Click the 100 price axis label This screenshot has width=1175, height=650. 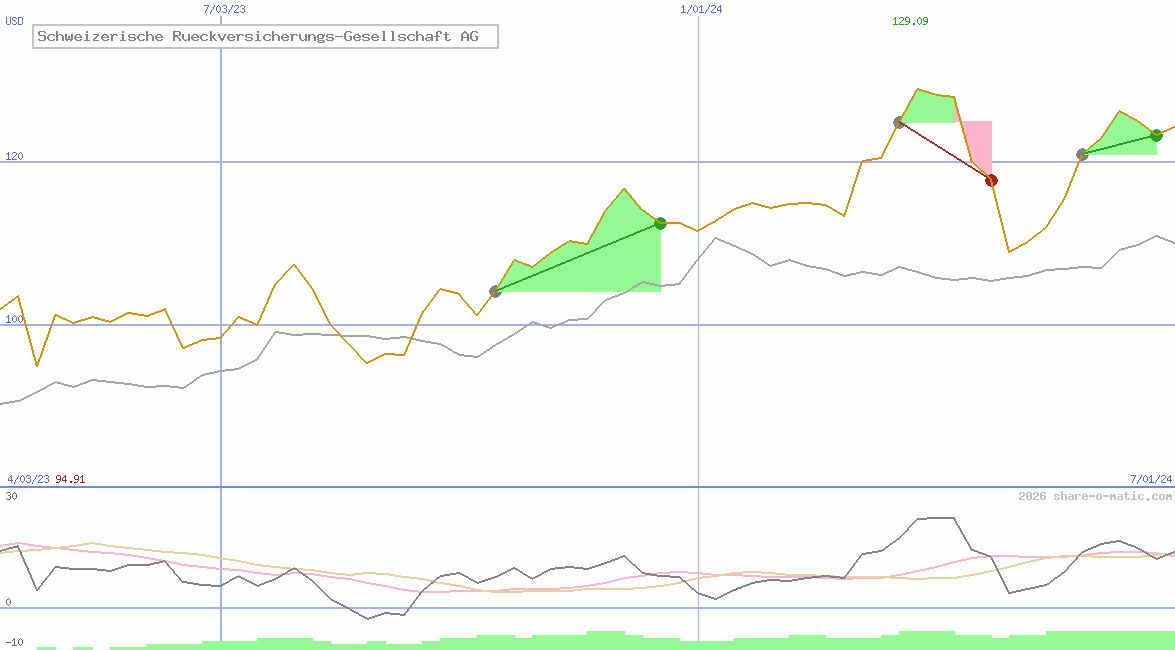click(14, 319)
